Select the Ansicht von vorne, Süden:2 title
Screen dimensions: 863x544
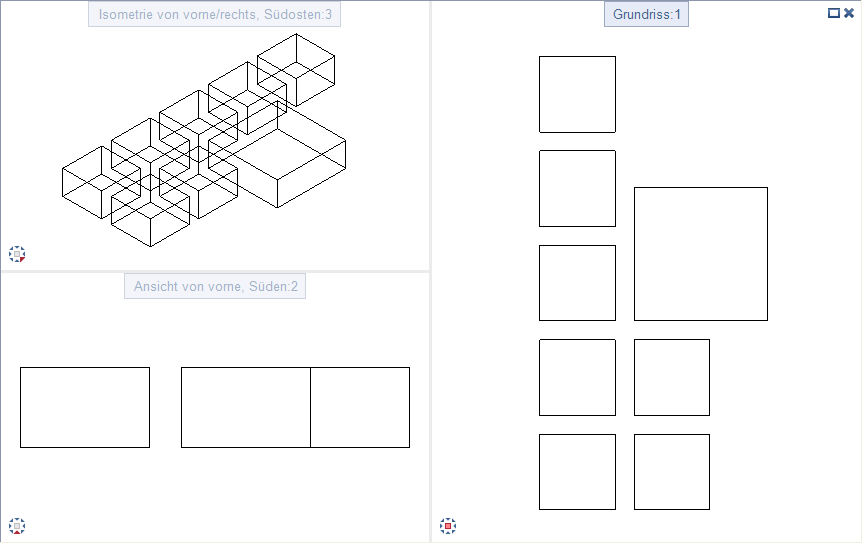coord(215,286)
